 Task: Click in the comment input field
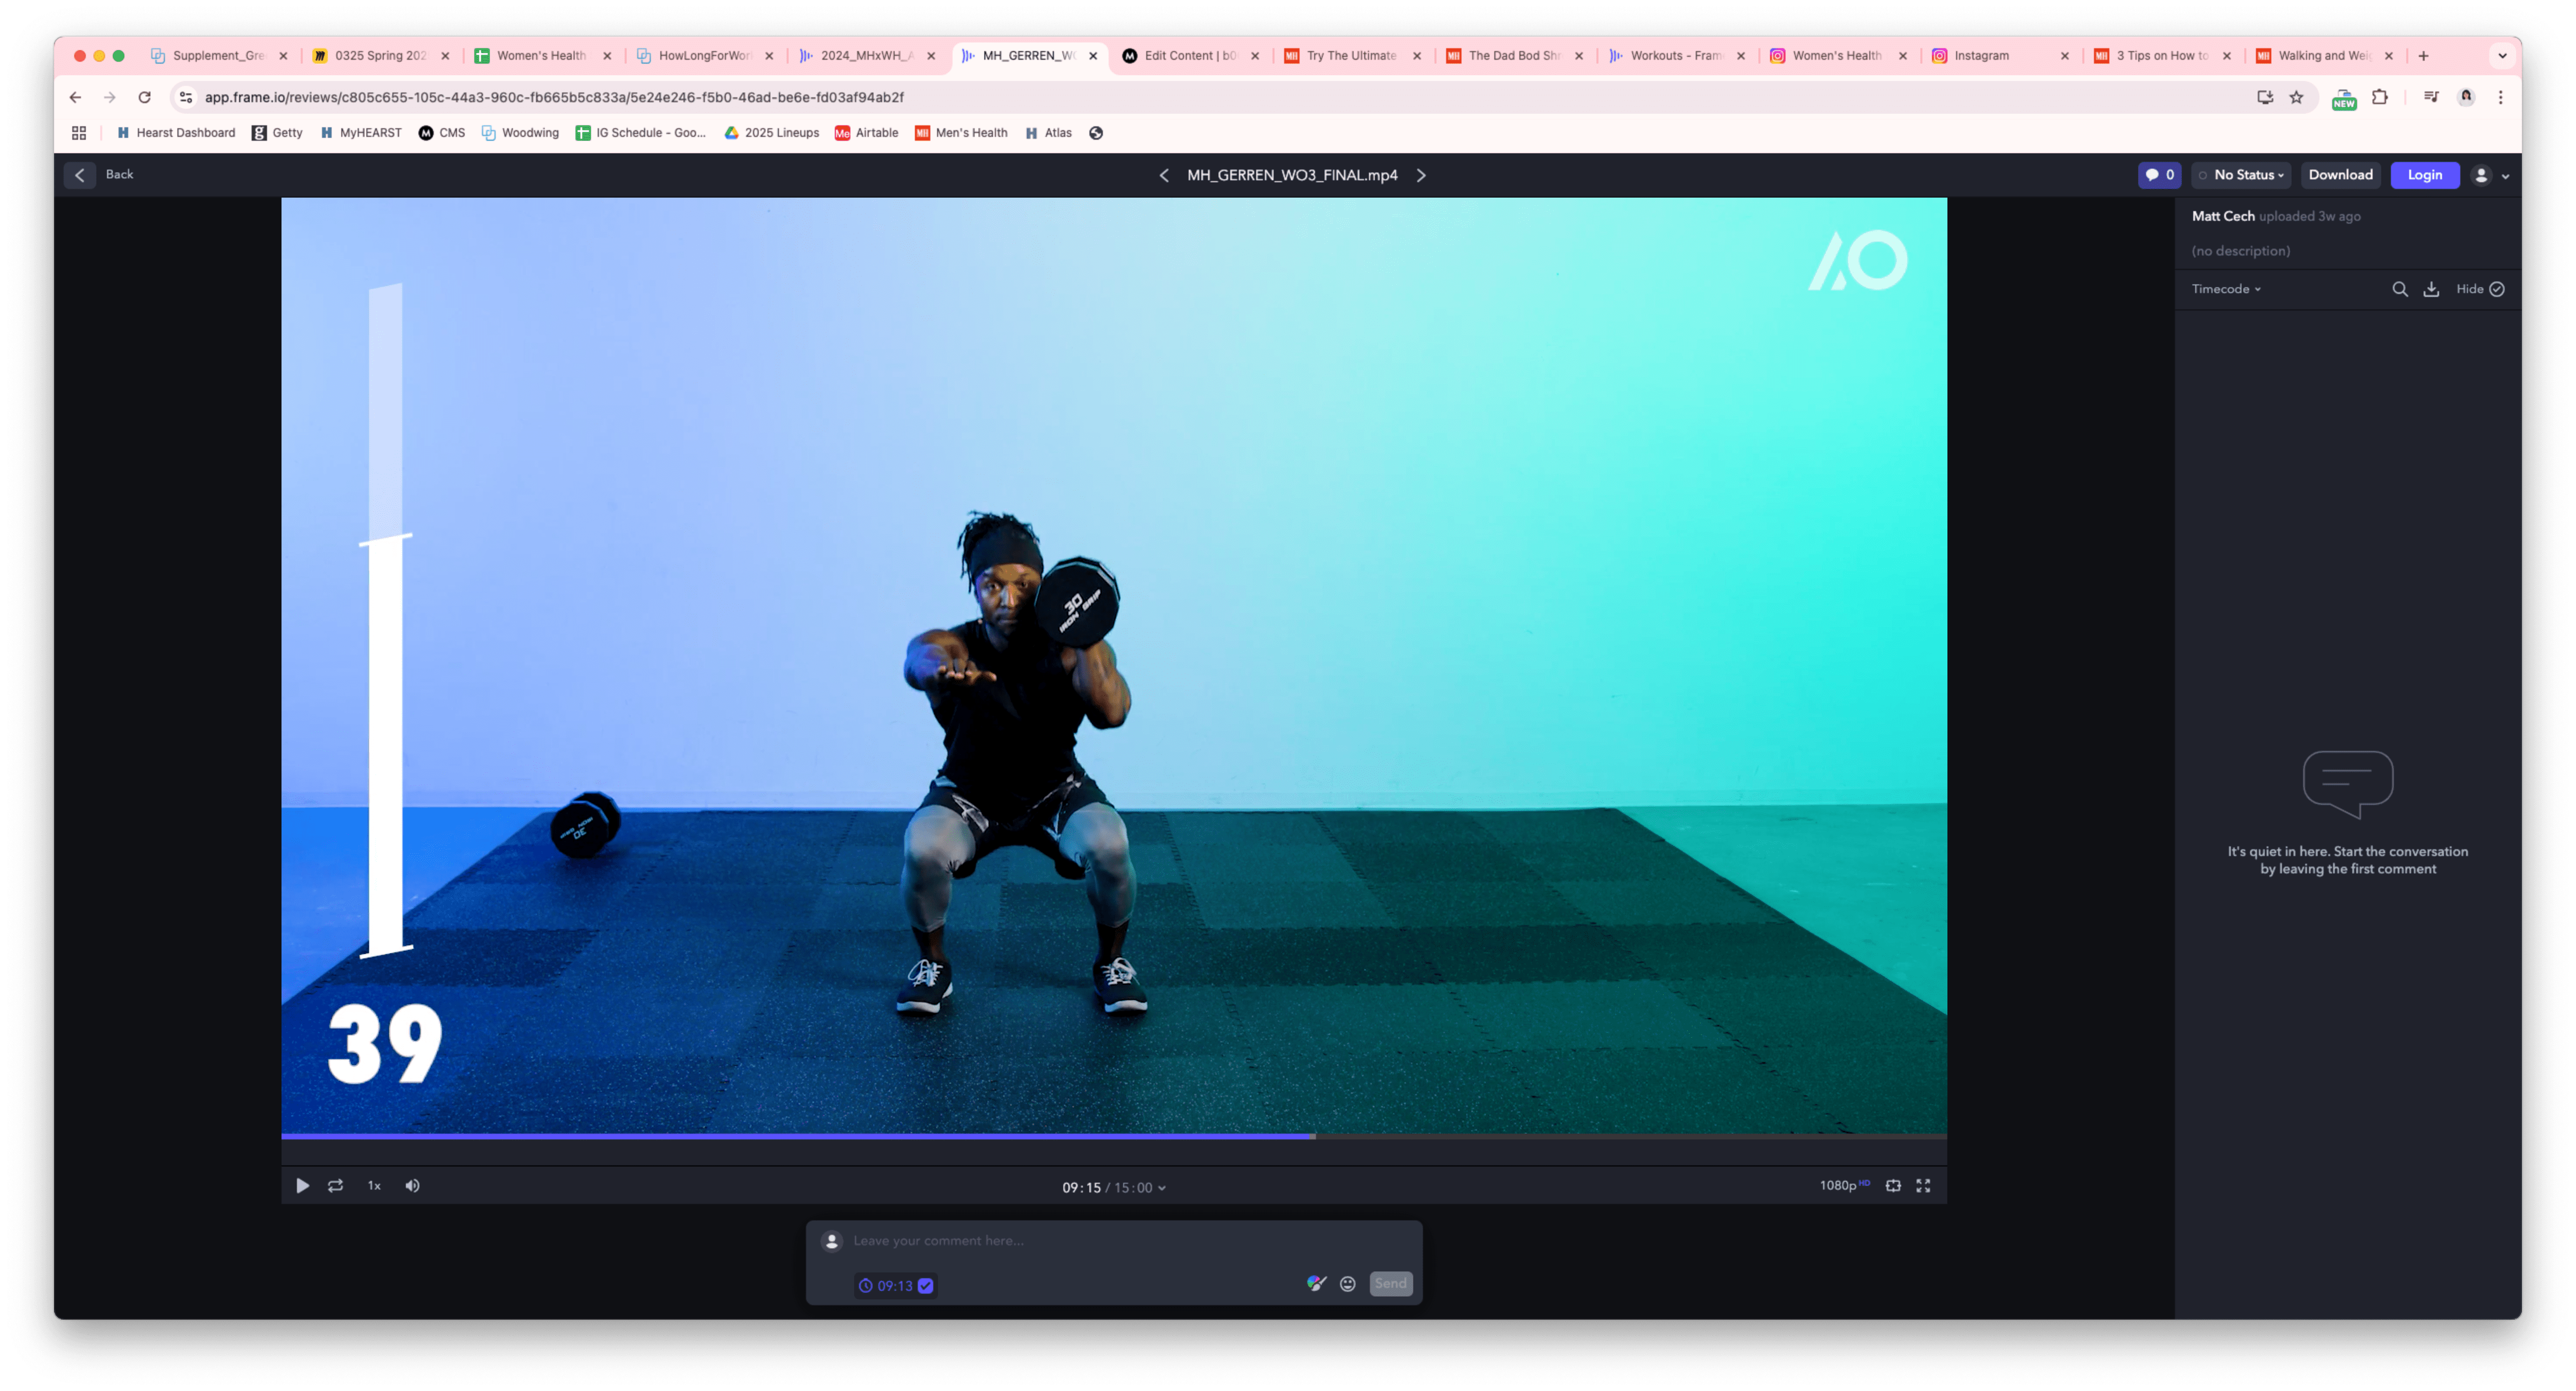point(1110,1241)
